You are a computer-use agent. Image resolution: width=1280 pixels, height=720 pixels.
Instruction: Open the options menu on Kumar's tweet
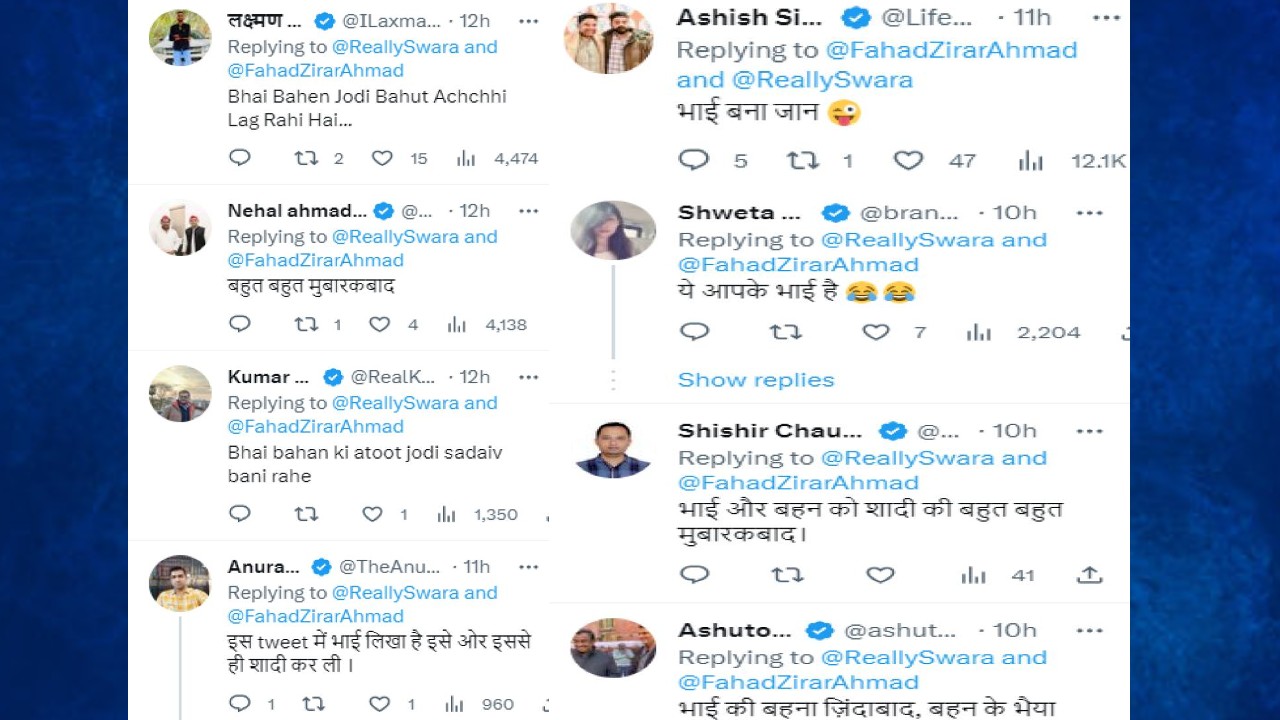[529, 377]
